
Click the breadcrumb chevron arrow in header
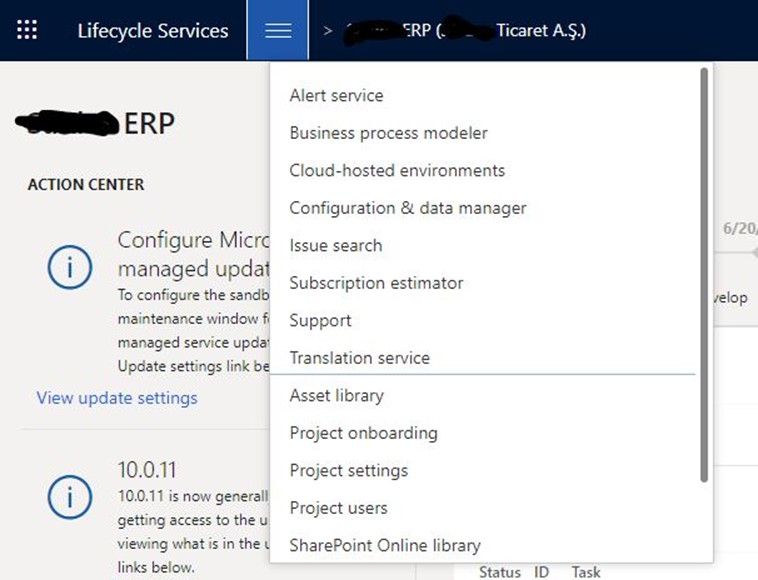pyautogui.click(x=328, y=30)
